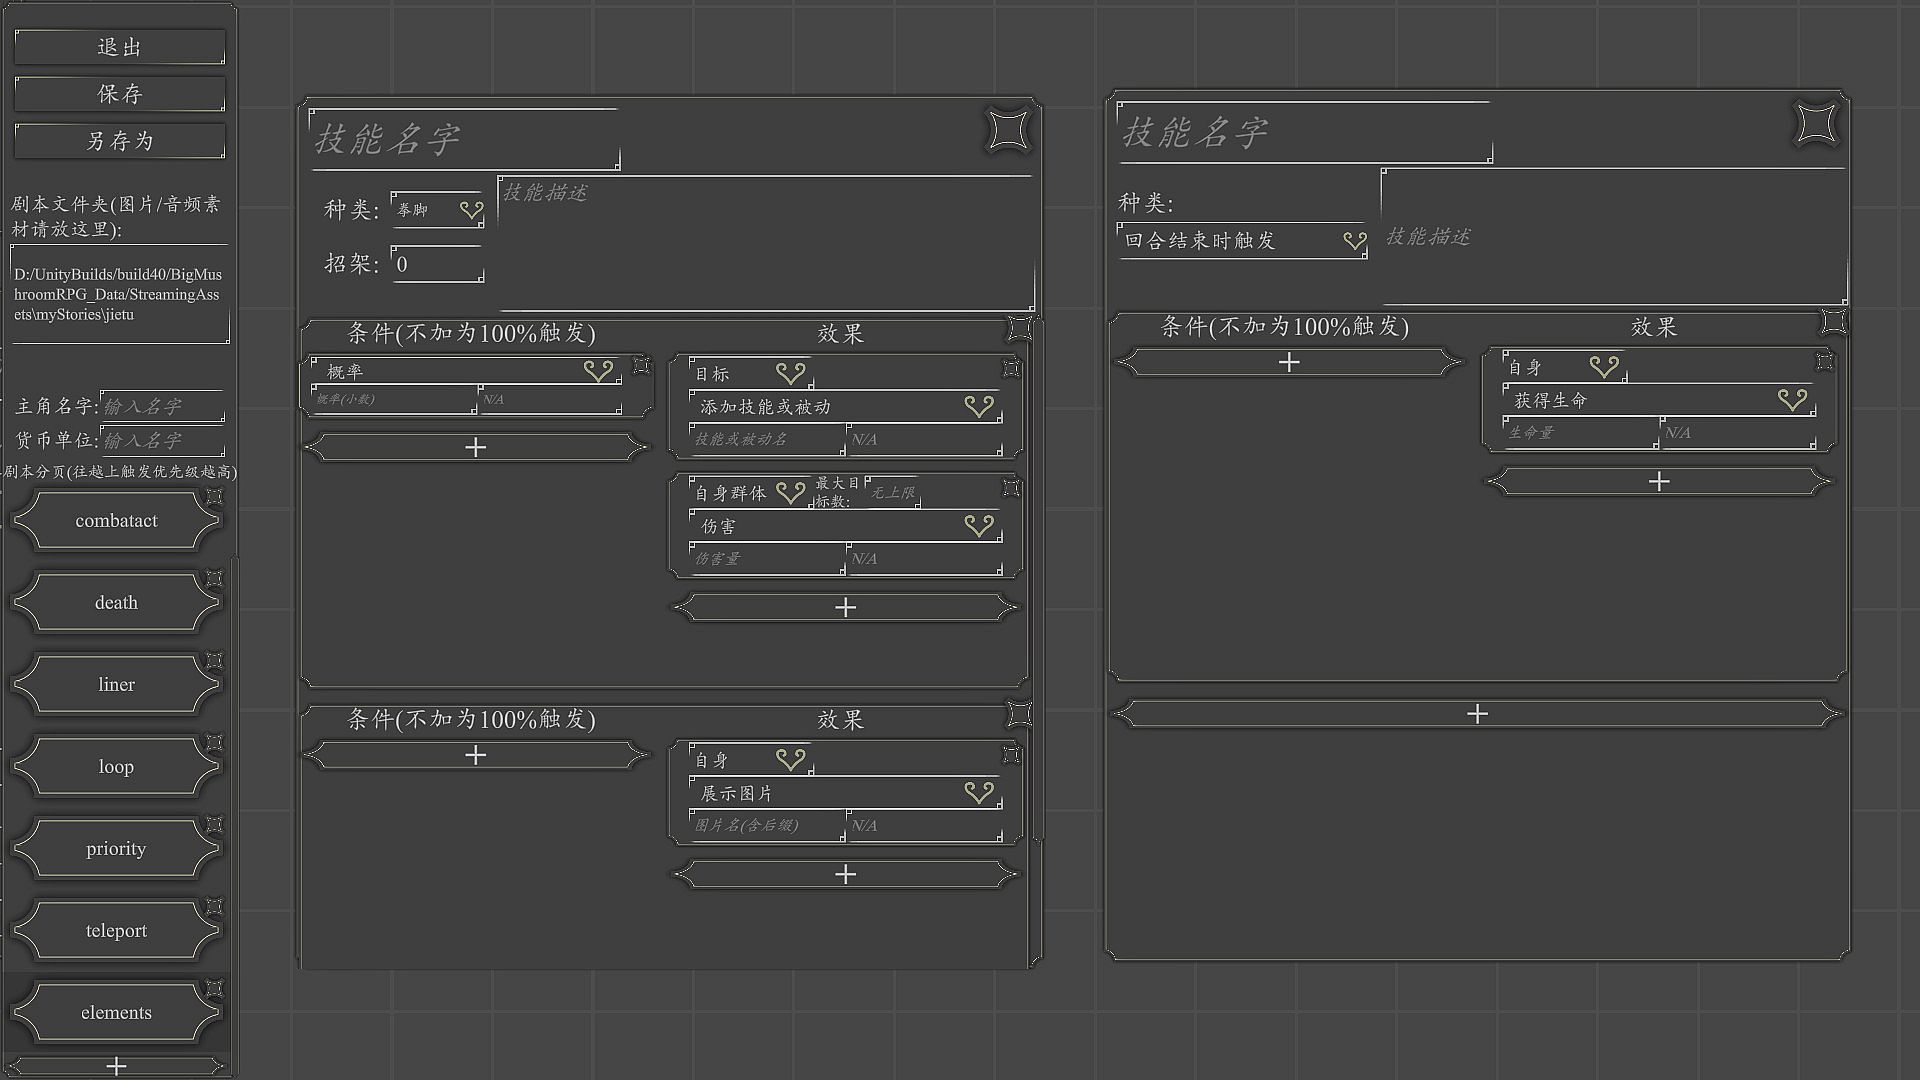Switch to the liner script page

(x=116, y=685)
